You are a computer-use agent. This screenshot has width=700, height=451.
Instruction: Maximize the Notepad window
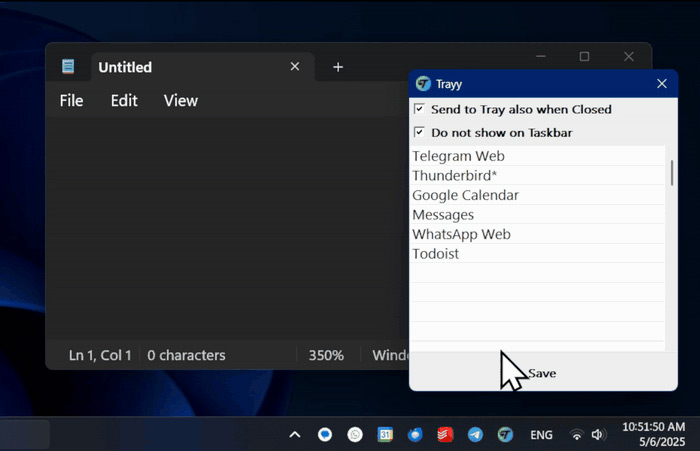pyautogui.click(x=584, y=57)
